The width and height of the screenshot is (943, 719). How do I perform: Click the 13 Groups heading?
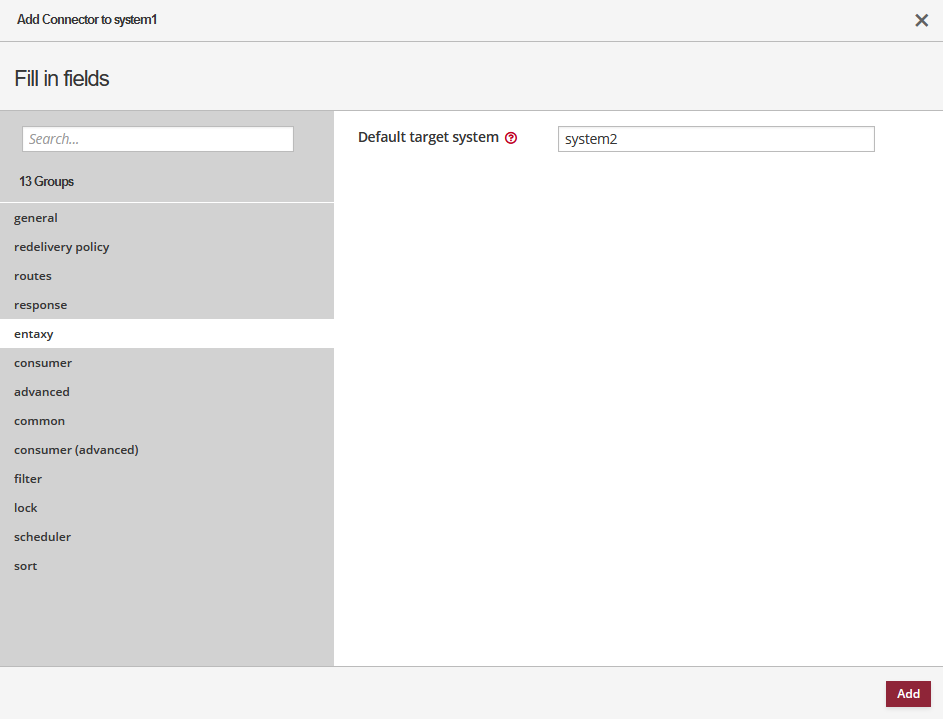click(46, 182)
